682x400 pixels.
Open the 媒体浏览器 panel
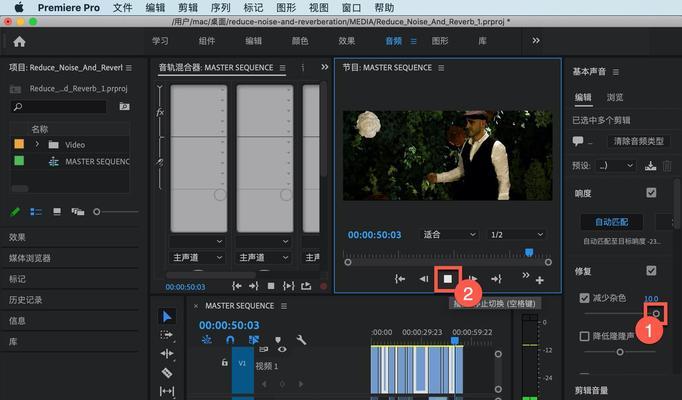[x=30, y=258]
